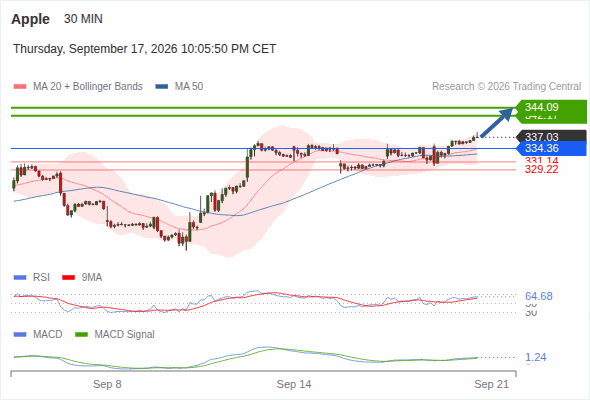
Task: Click the MACD Signal green legend swatch
Action: pos(82,335)
